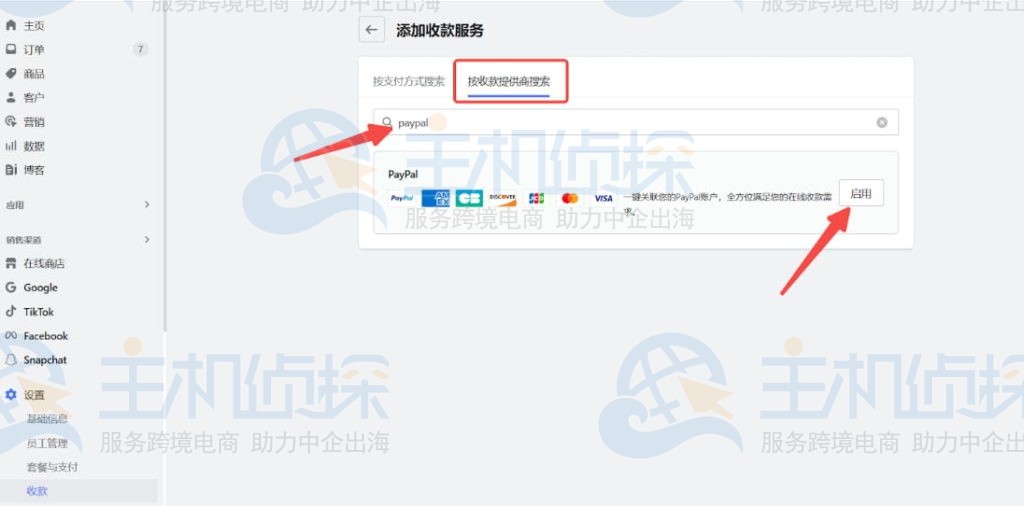Open the 营销 marketing icon
1024x506 pixels.
click(x=11, y=121)
